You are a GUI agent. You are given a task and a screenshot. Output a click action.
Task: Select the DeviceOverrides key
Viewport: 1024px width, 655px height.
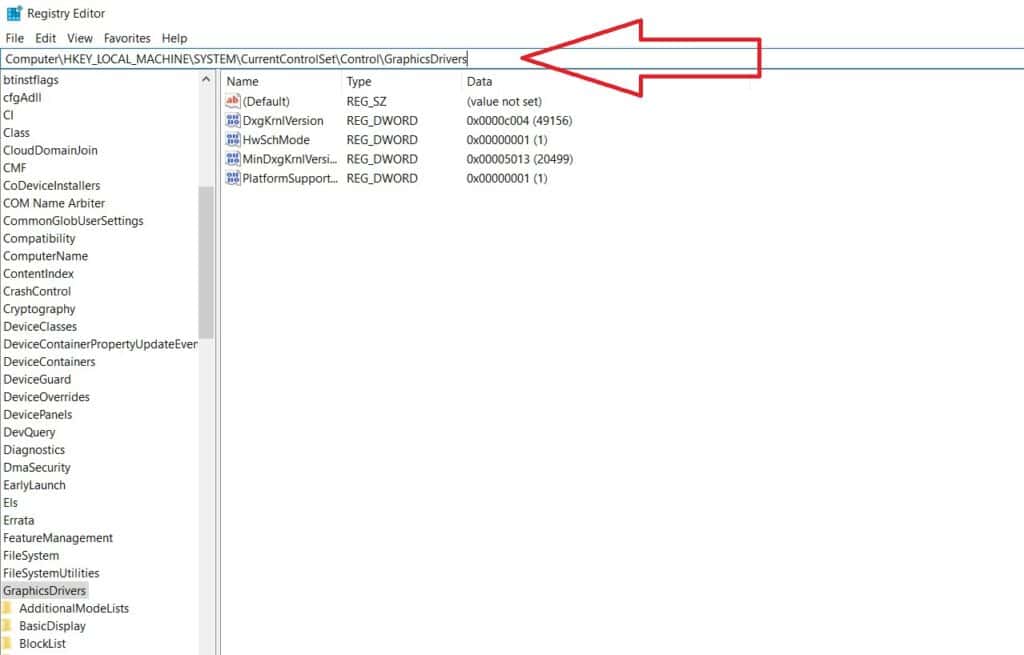46,397
